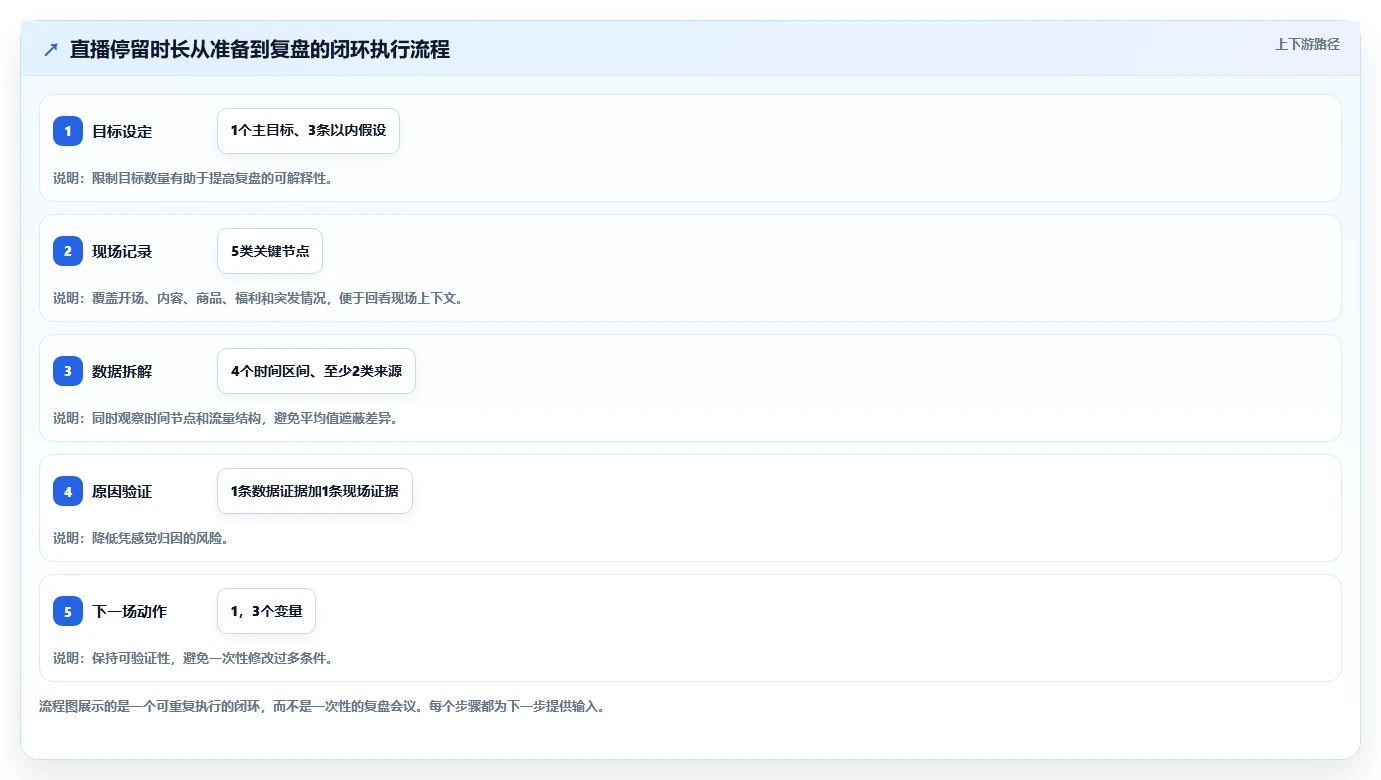
Task: Click step number 3 badge
Action: click(68, 371)
